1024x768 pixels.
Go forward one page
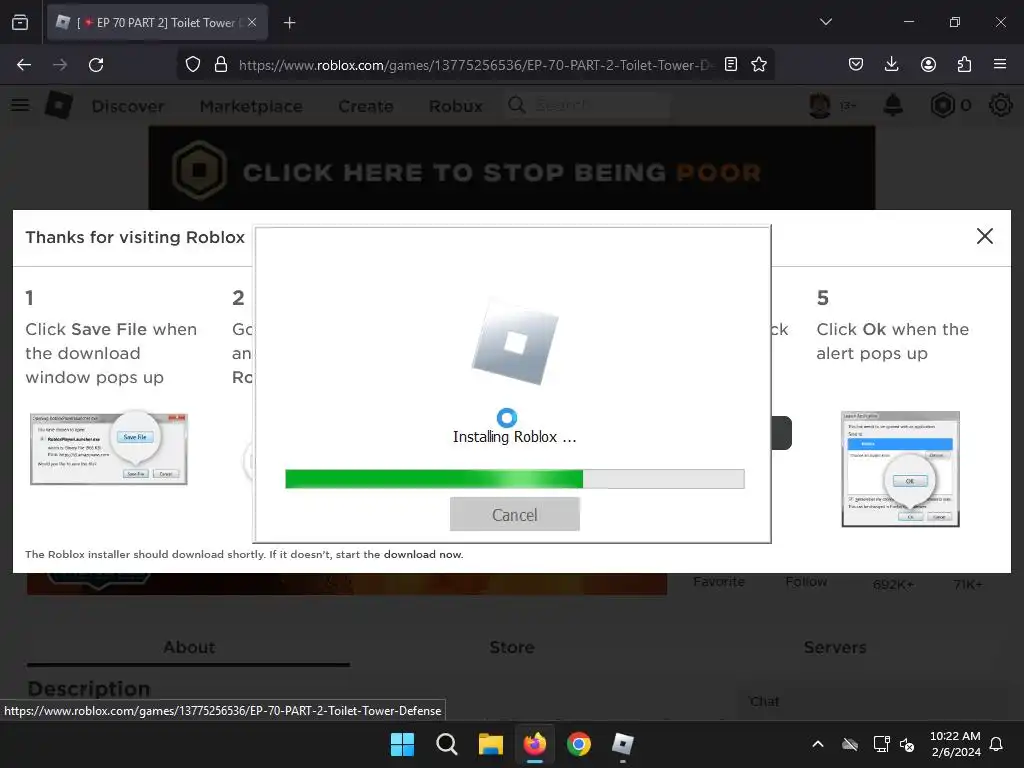pyautogui.click(x=60, y=65)
